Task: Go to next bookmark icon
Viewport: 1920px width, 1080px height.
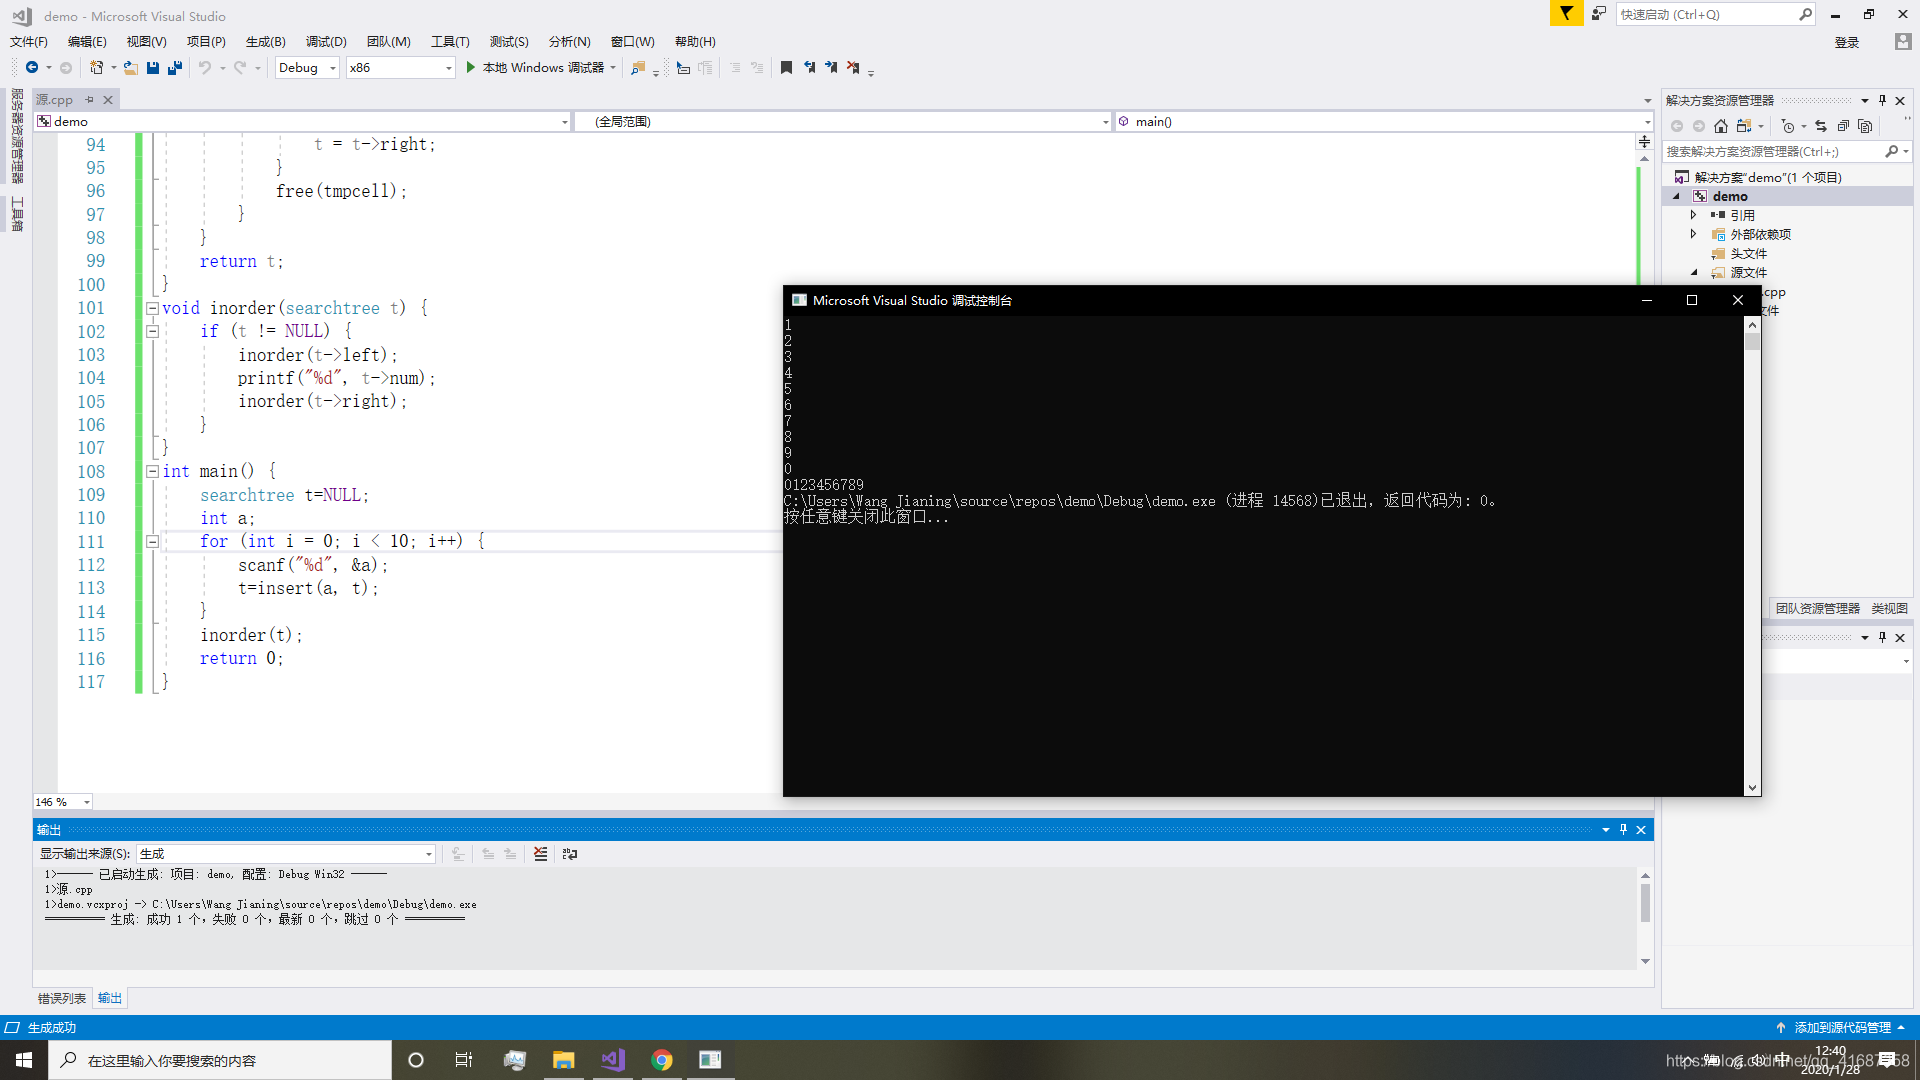Action: tap(831, 67)
